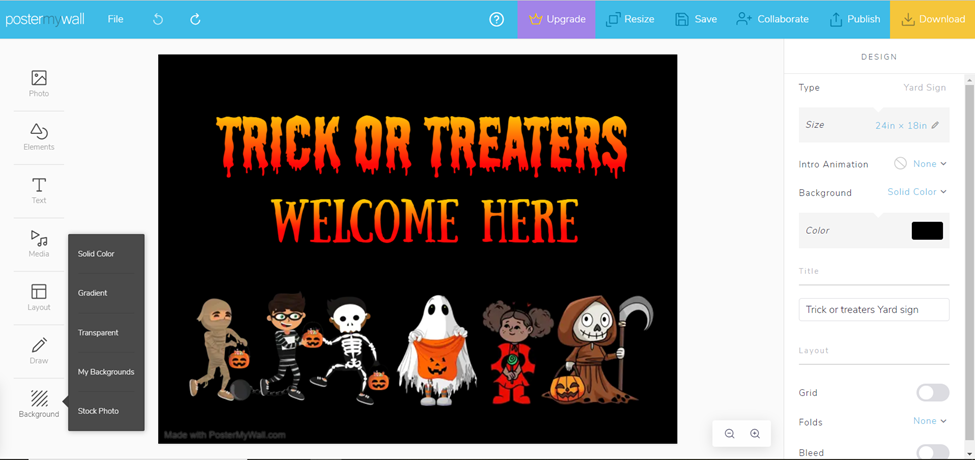Click the Upgrade crown button
975x460 pixels.
[557, 19]
